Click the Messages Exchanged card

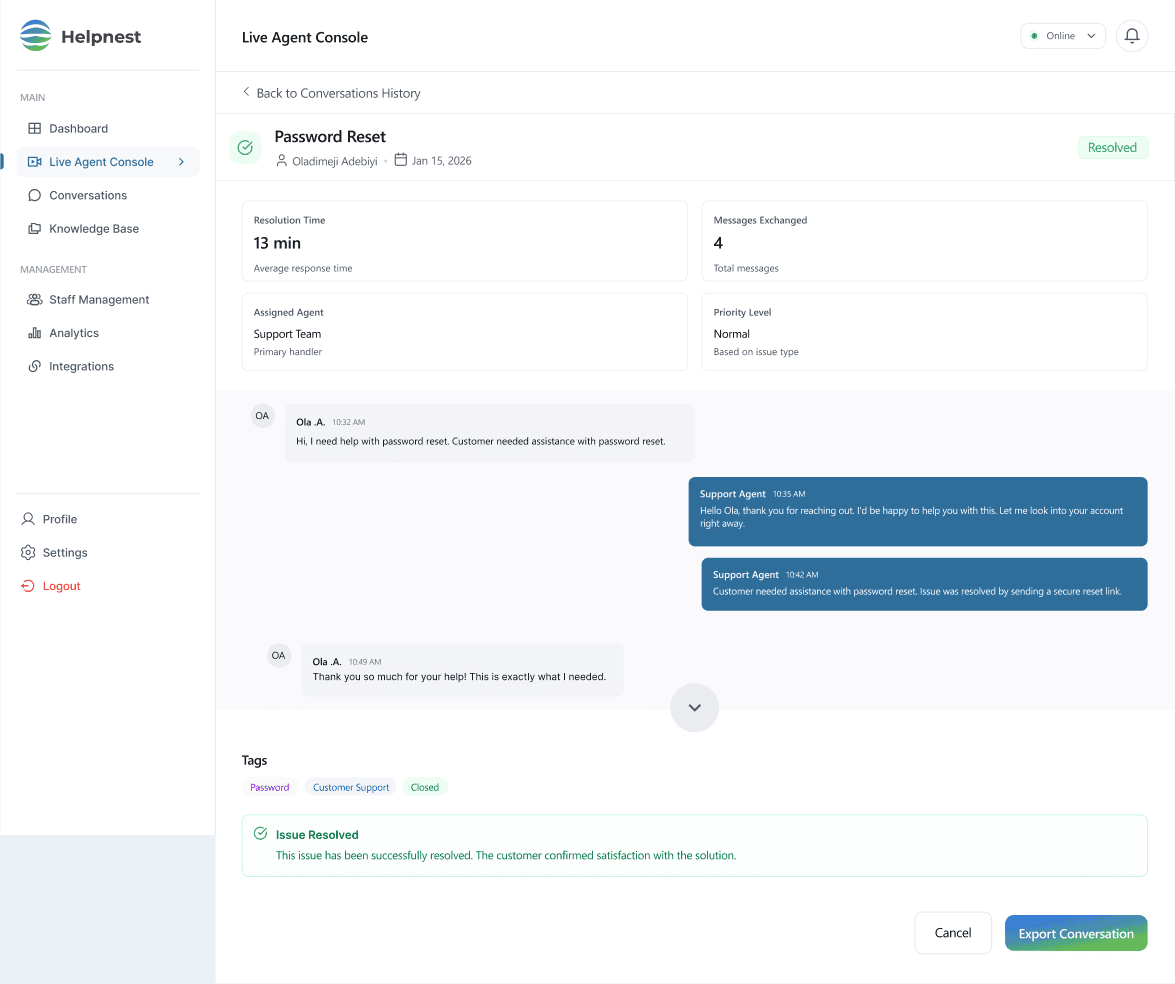(924, 241)
